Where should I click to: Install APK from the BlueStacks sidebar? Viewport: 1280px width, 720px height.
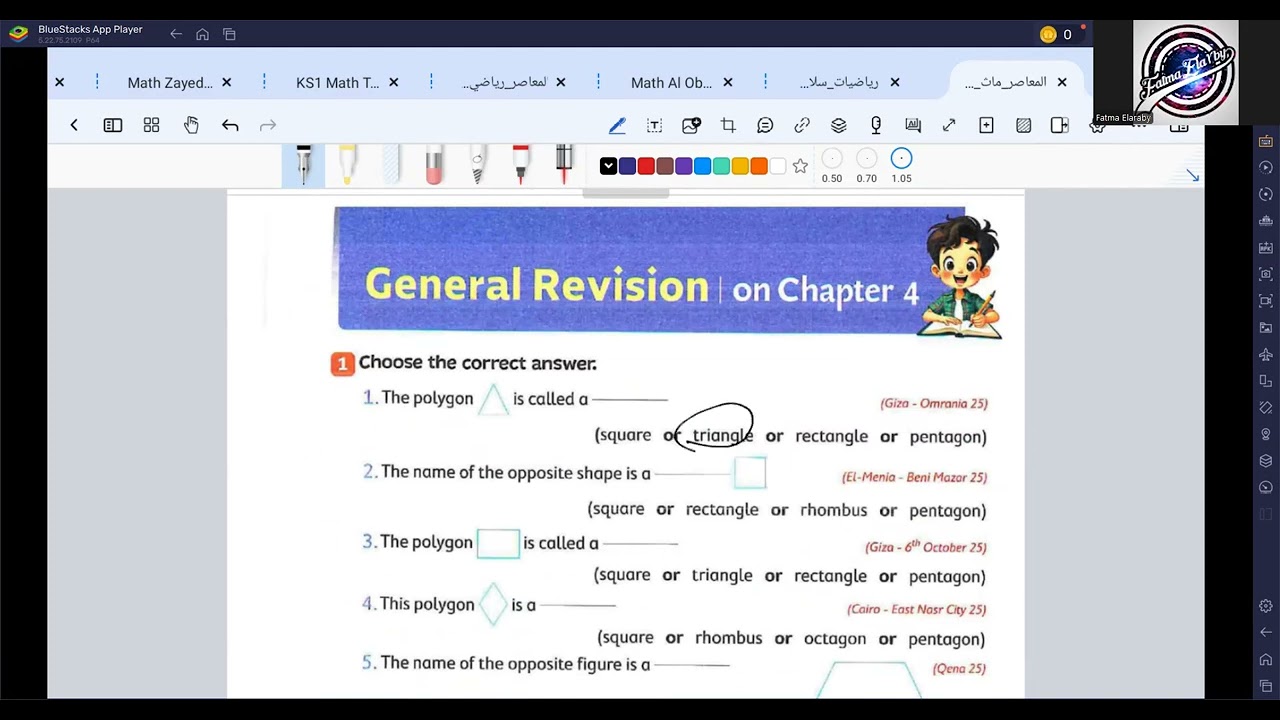tap(1266, 247)
